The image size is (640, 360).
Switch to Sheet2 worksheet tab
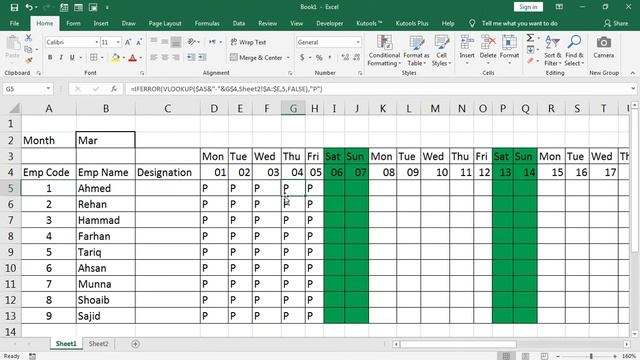99,344
